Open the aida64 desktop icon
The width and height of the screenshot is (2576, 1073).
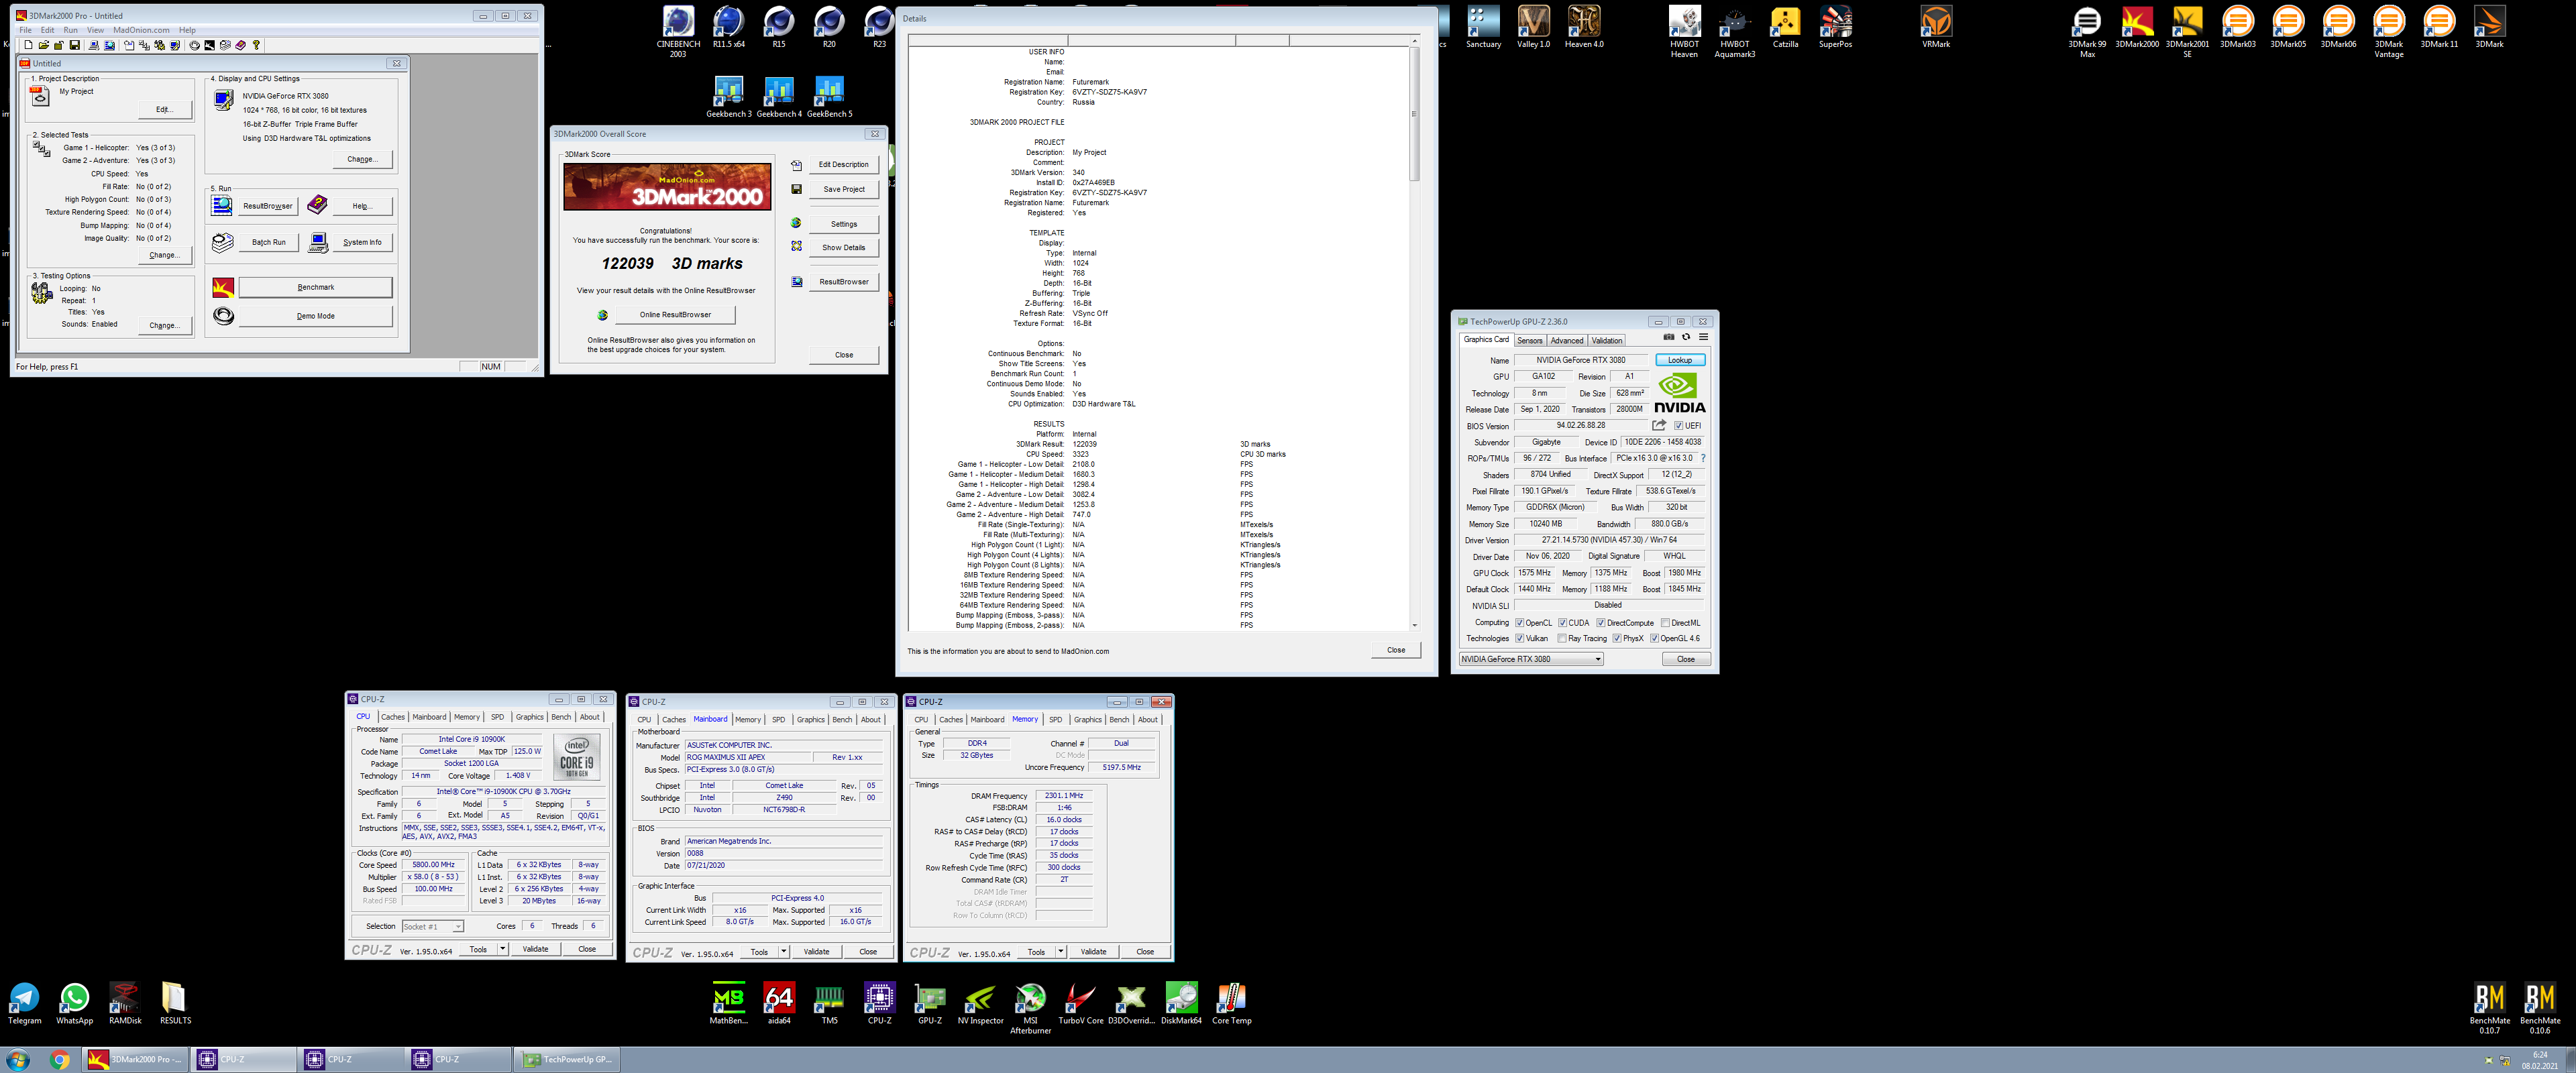pyautogui.click(x=779, y=1003)
